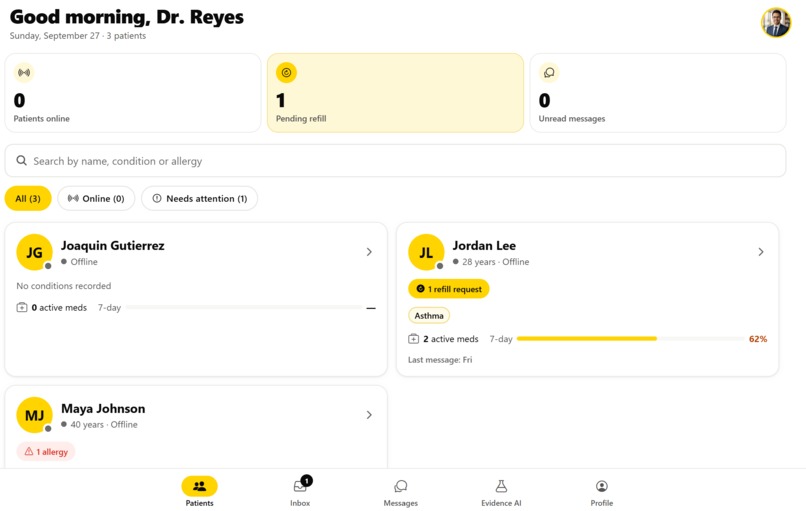Click the "Last message: Fri" text
This screenshot has width=806, height=511.
pos(440,360)
